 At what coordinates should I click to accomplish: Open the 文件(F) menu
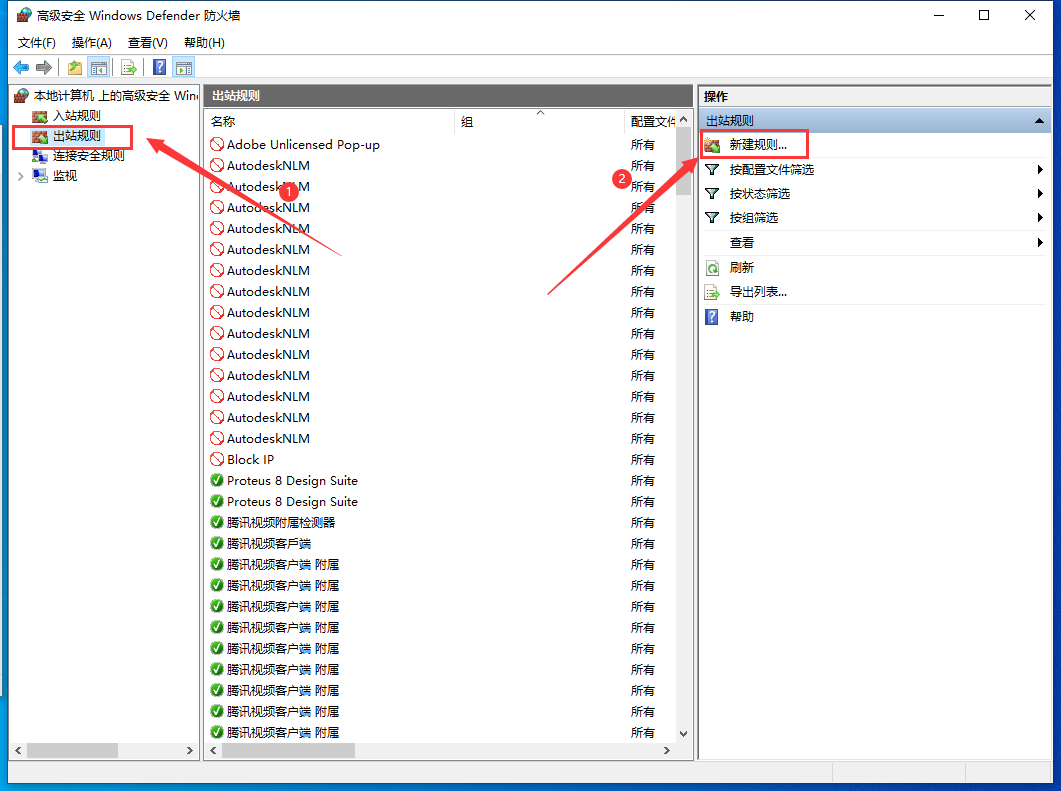tap(37, 43)
